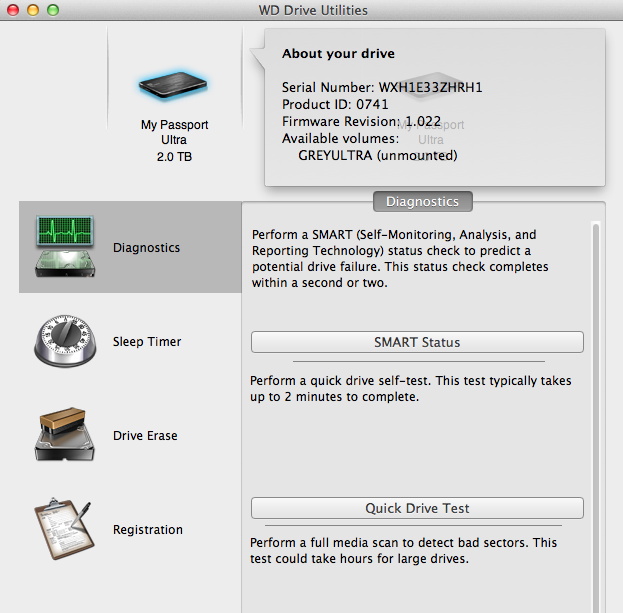The image size is (623, 613).
Task: Open Sleep Timer via the dial icon
Action: click(x=65, y=341)
